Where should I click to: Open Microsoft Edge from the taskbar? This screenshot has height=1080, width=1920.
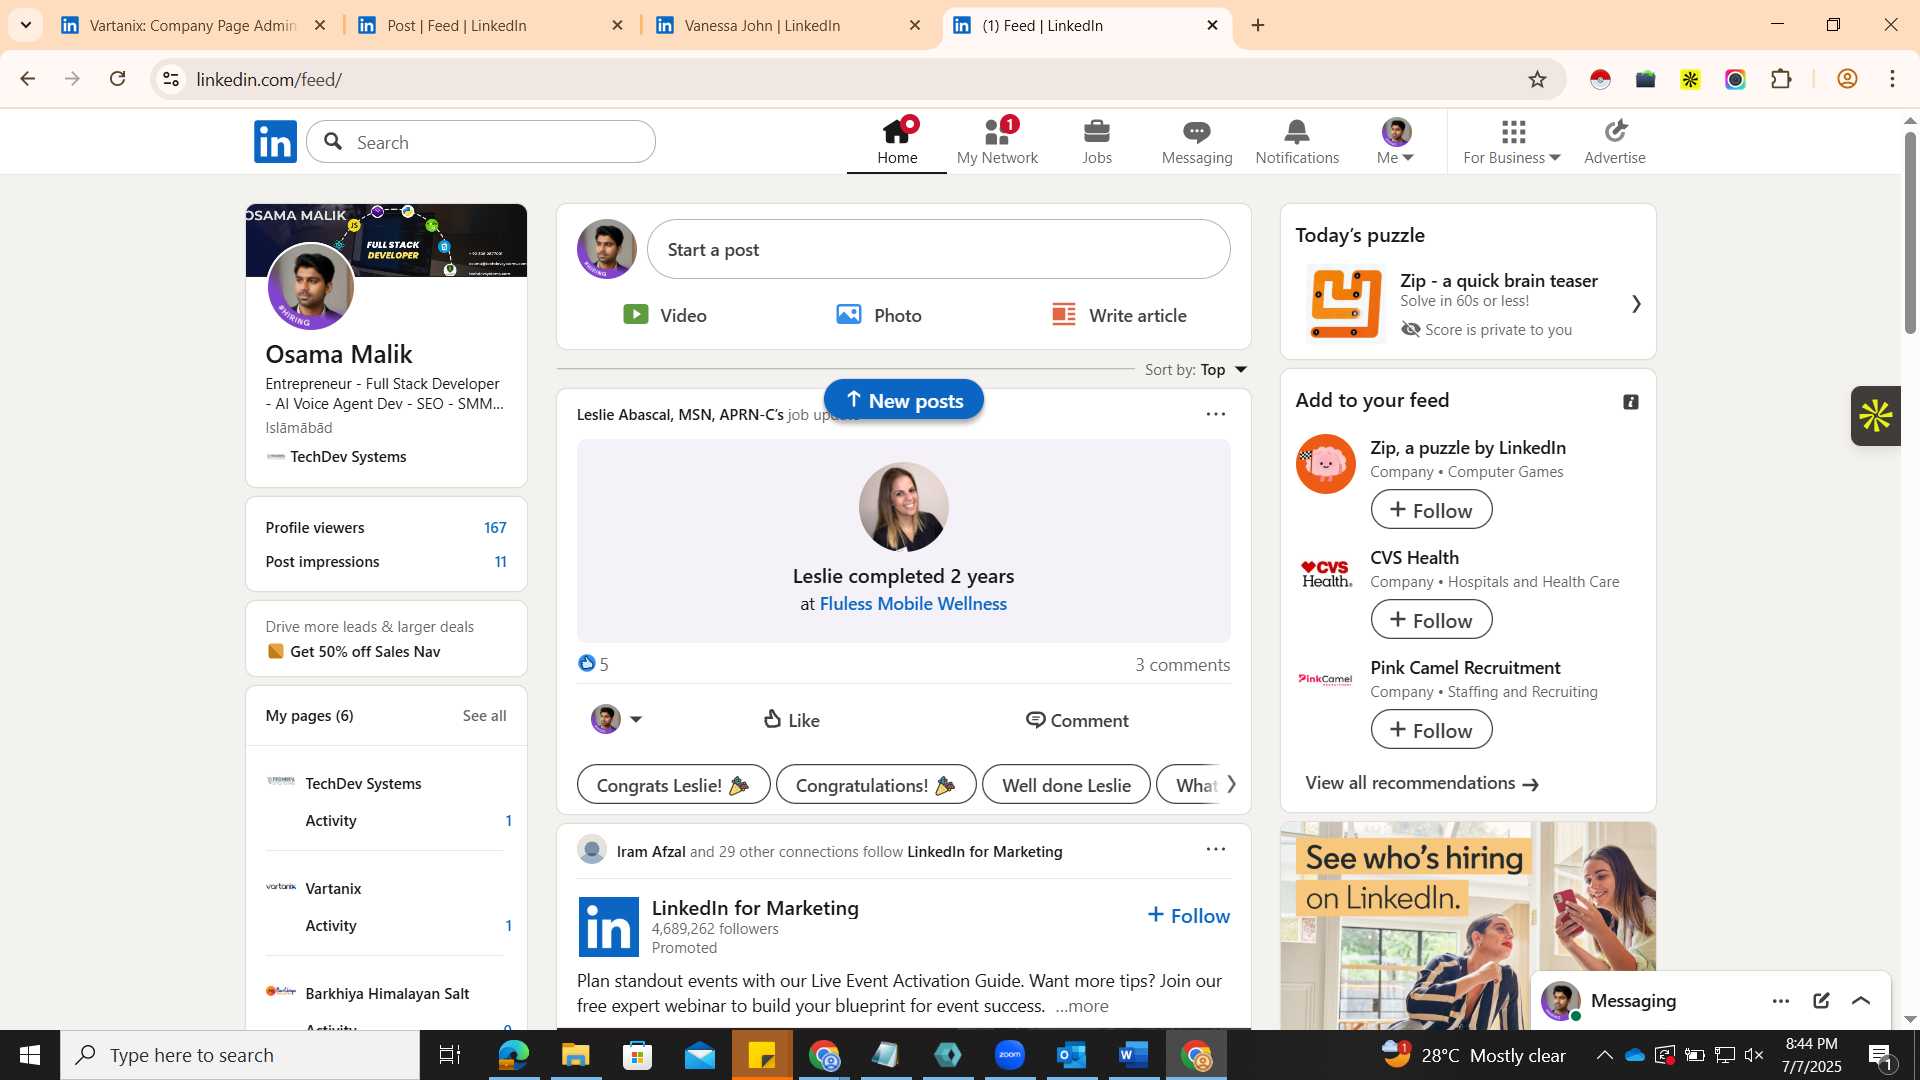(513, 1055)
